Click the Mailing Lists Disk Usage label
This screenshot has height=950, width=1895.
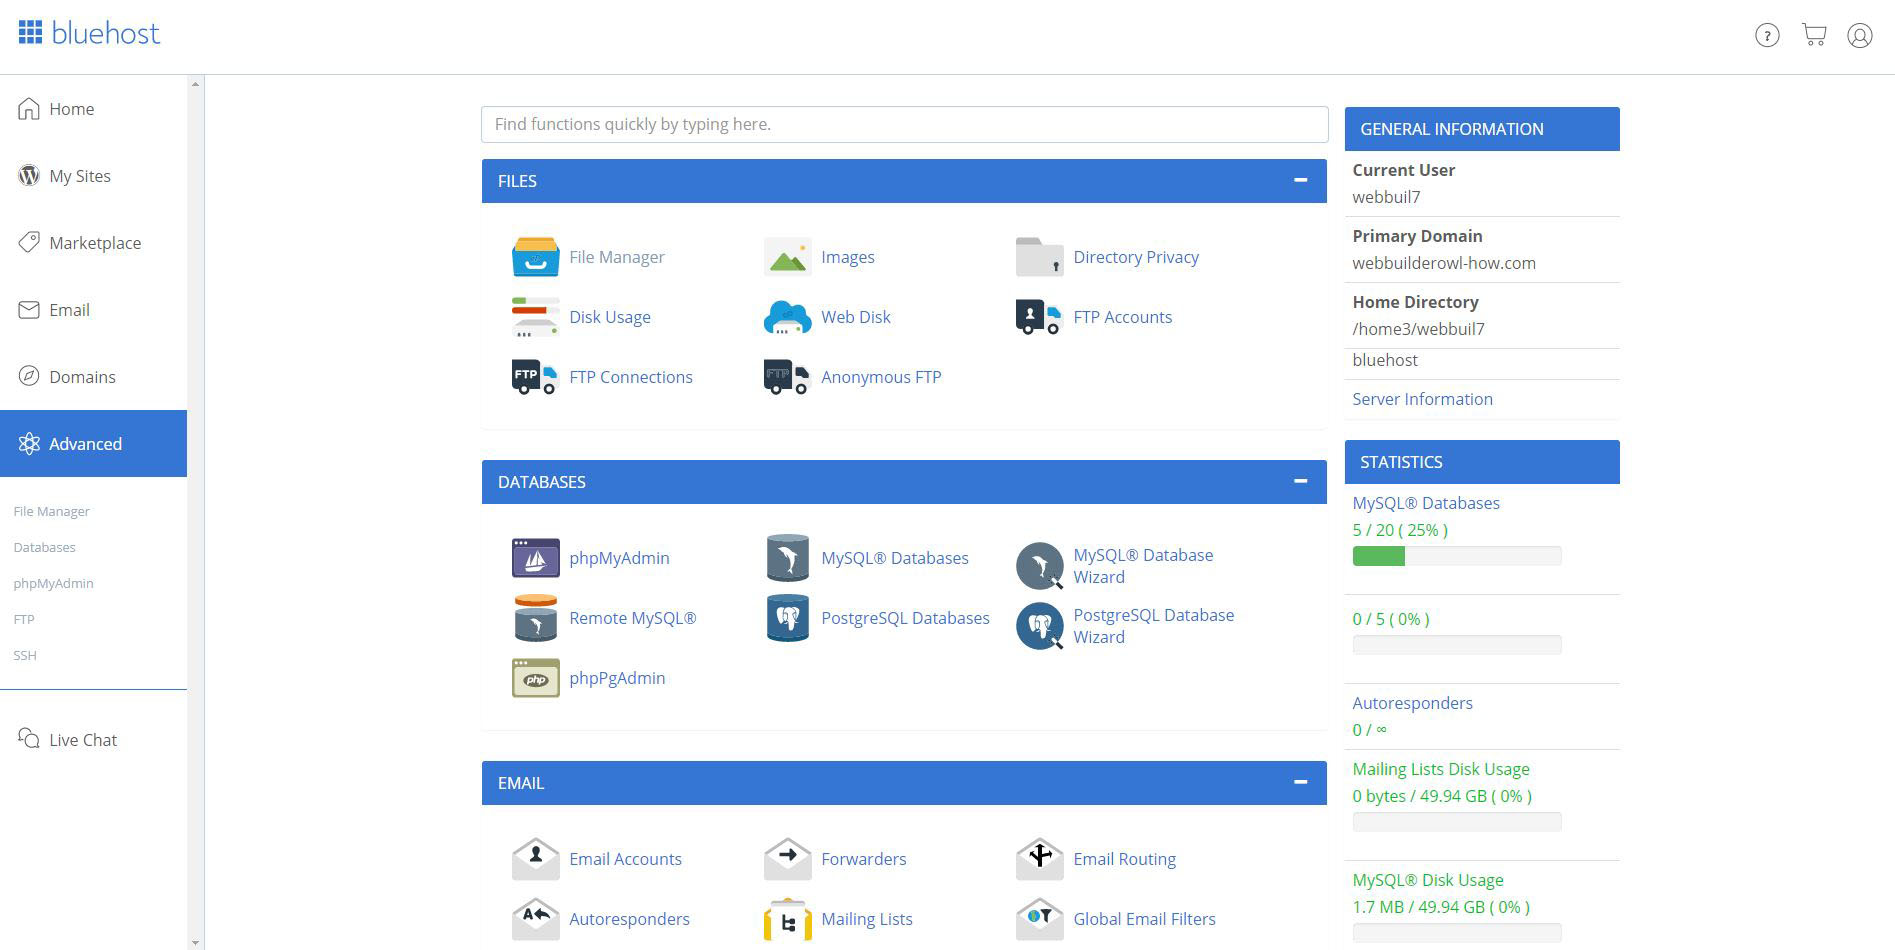1441,769
